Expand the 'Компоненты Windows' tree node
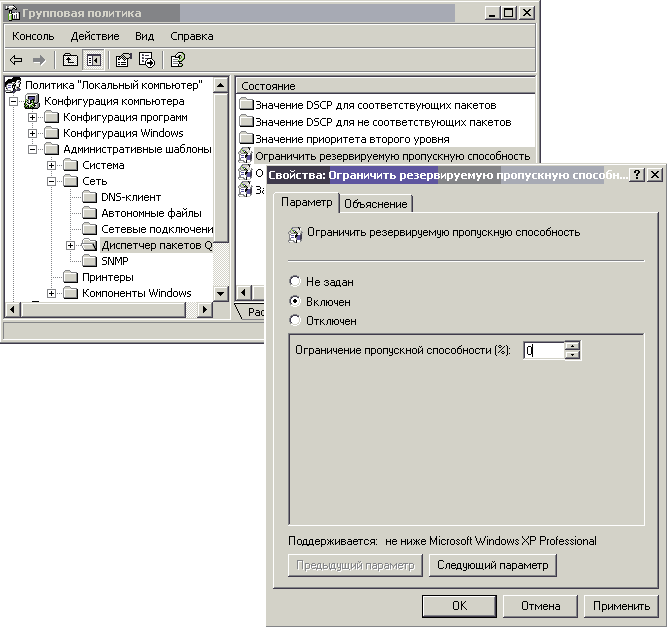 [52, 293]
